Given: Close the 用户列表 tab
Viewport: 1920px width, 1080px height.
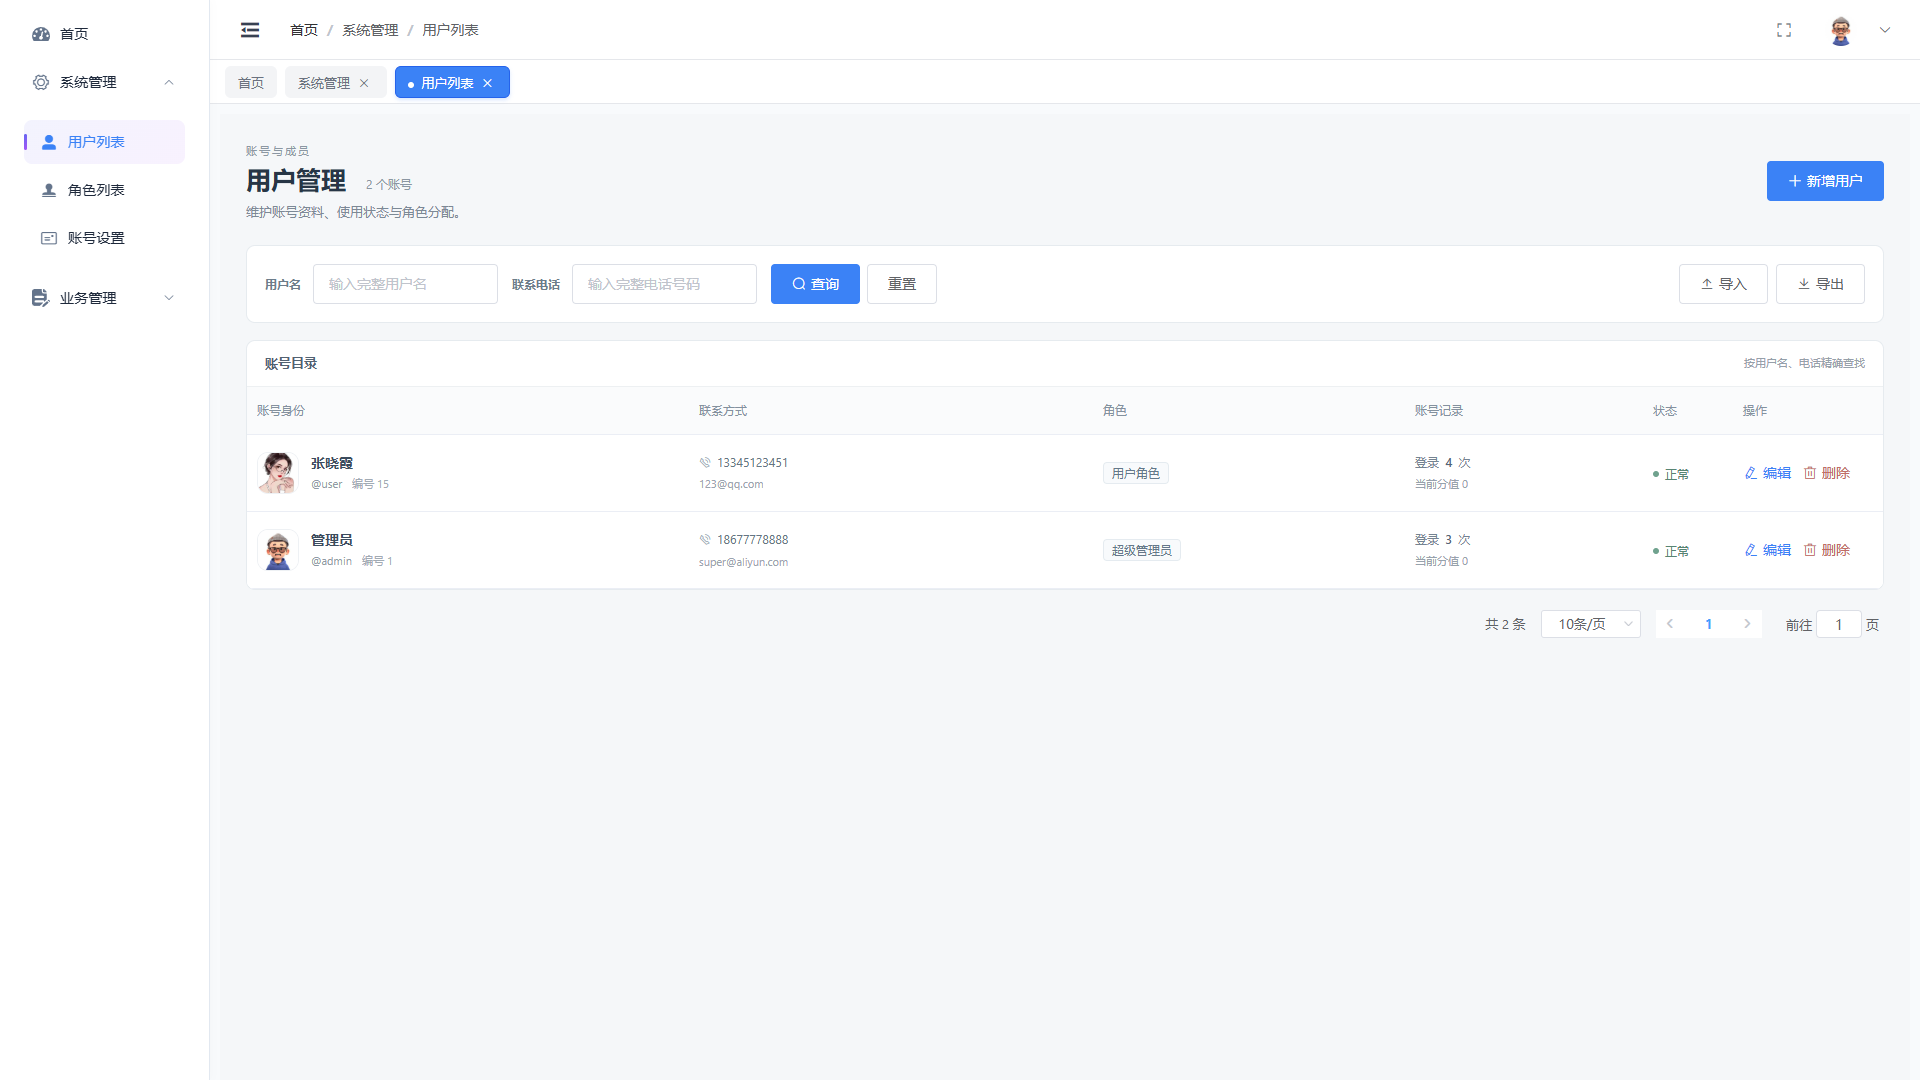Looking at the screenshot, I should [x=488, y=83].
